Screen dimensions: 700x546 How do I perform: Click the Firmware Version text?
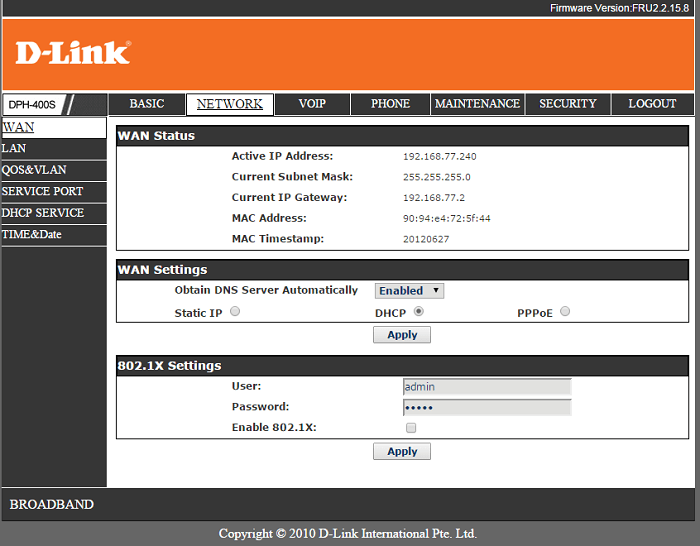[619, 8]
